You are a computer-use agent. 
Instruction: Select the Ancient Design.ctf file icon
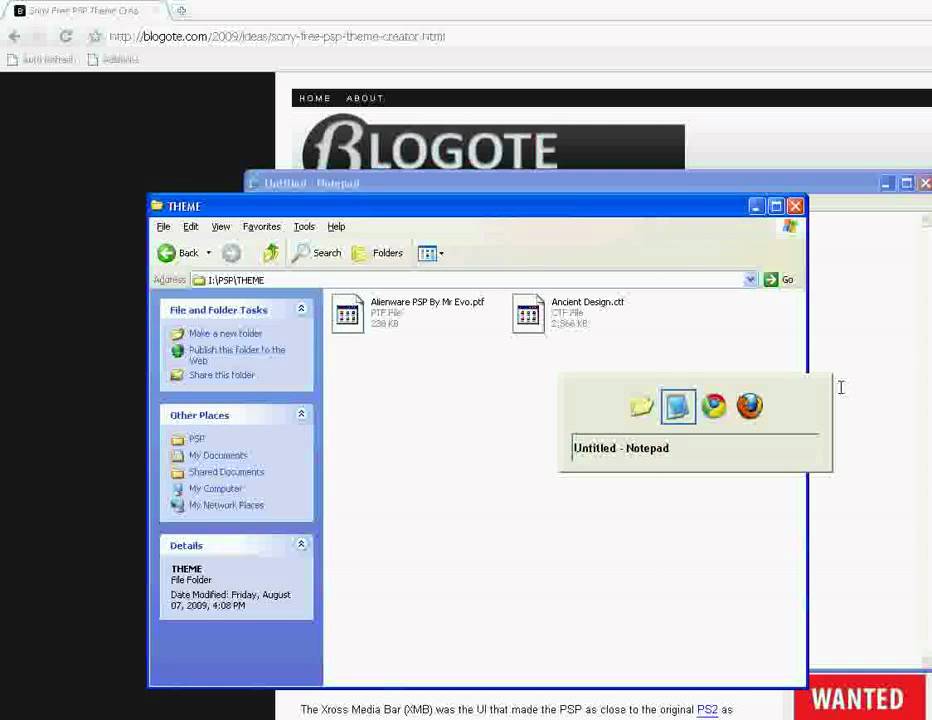[x=528, y=313]
